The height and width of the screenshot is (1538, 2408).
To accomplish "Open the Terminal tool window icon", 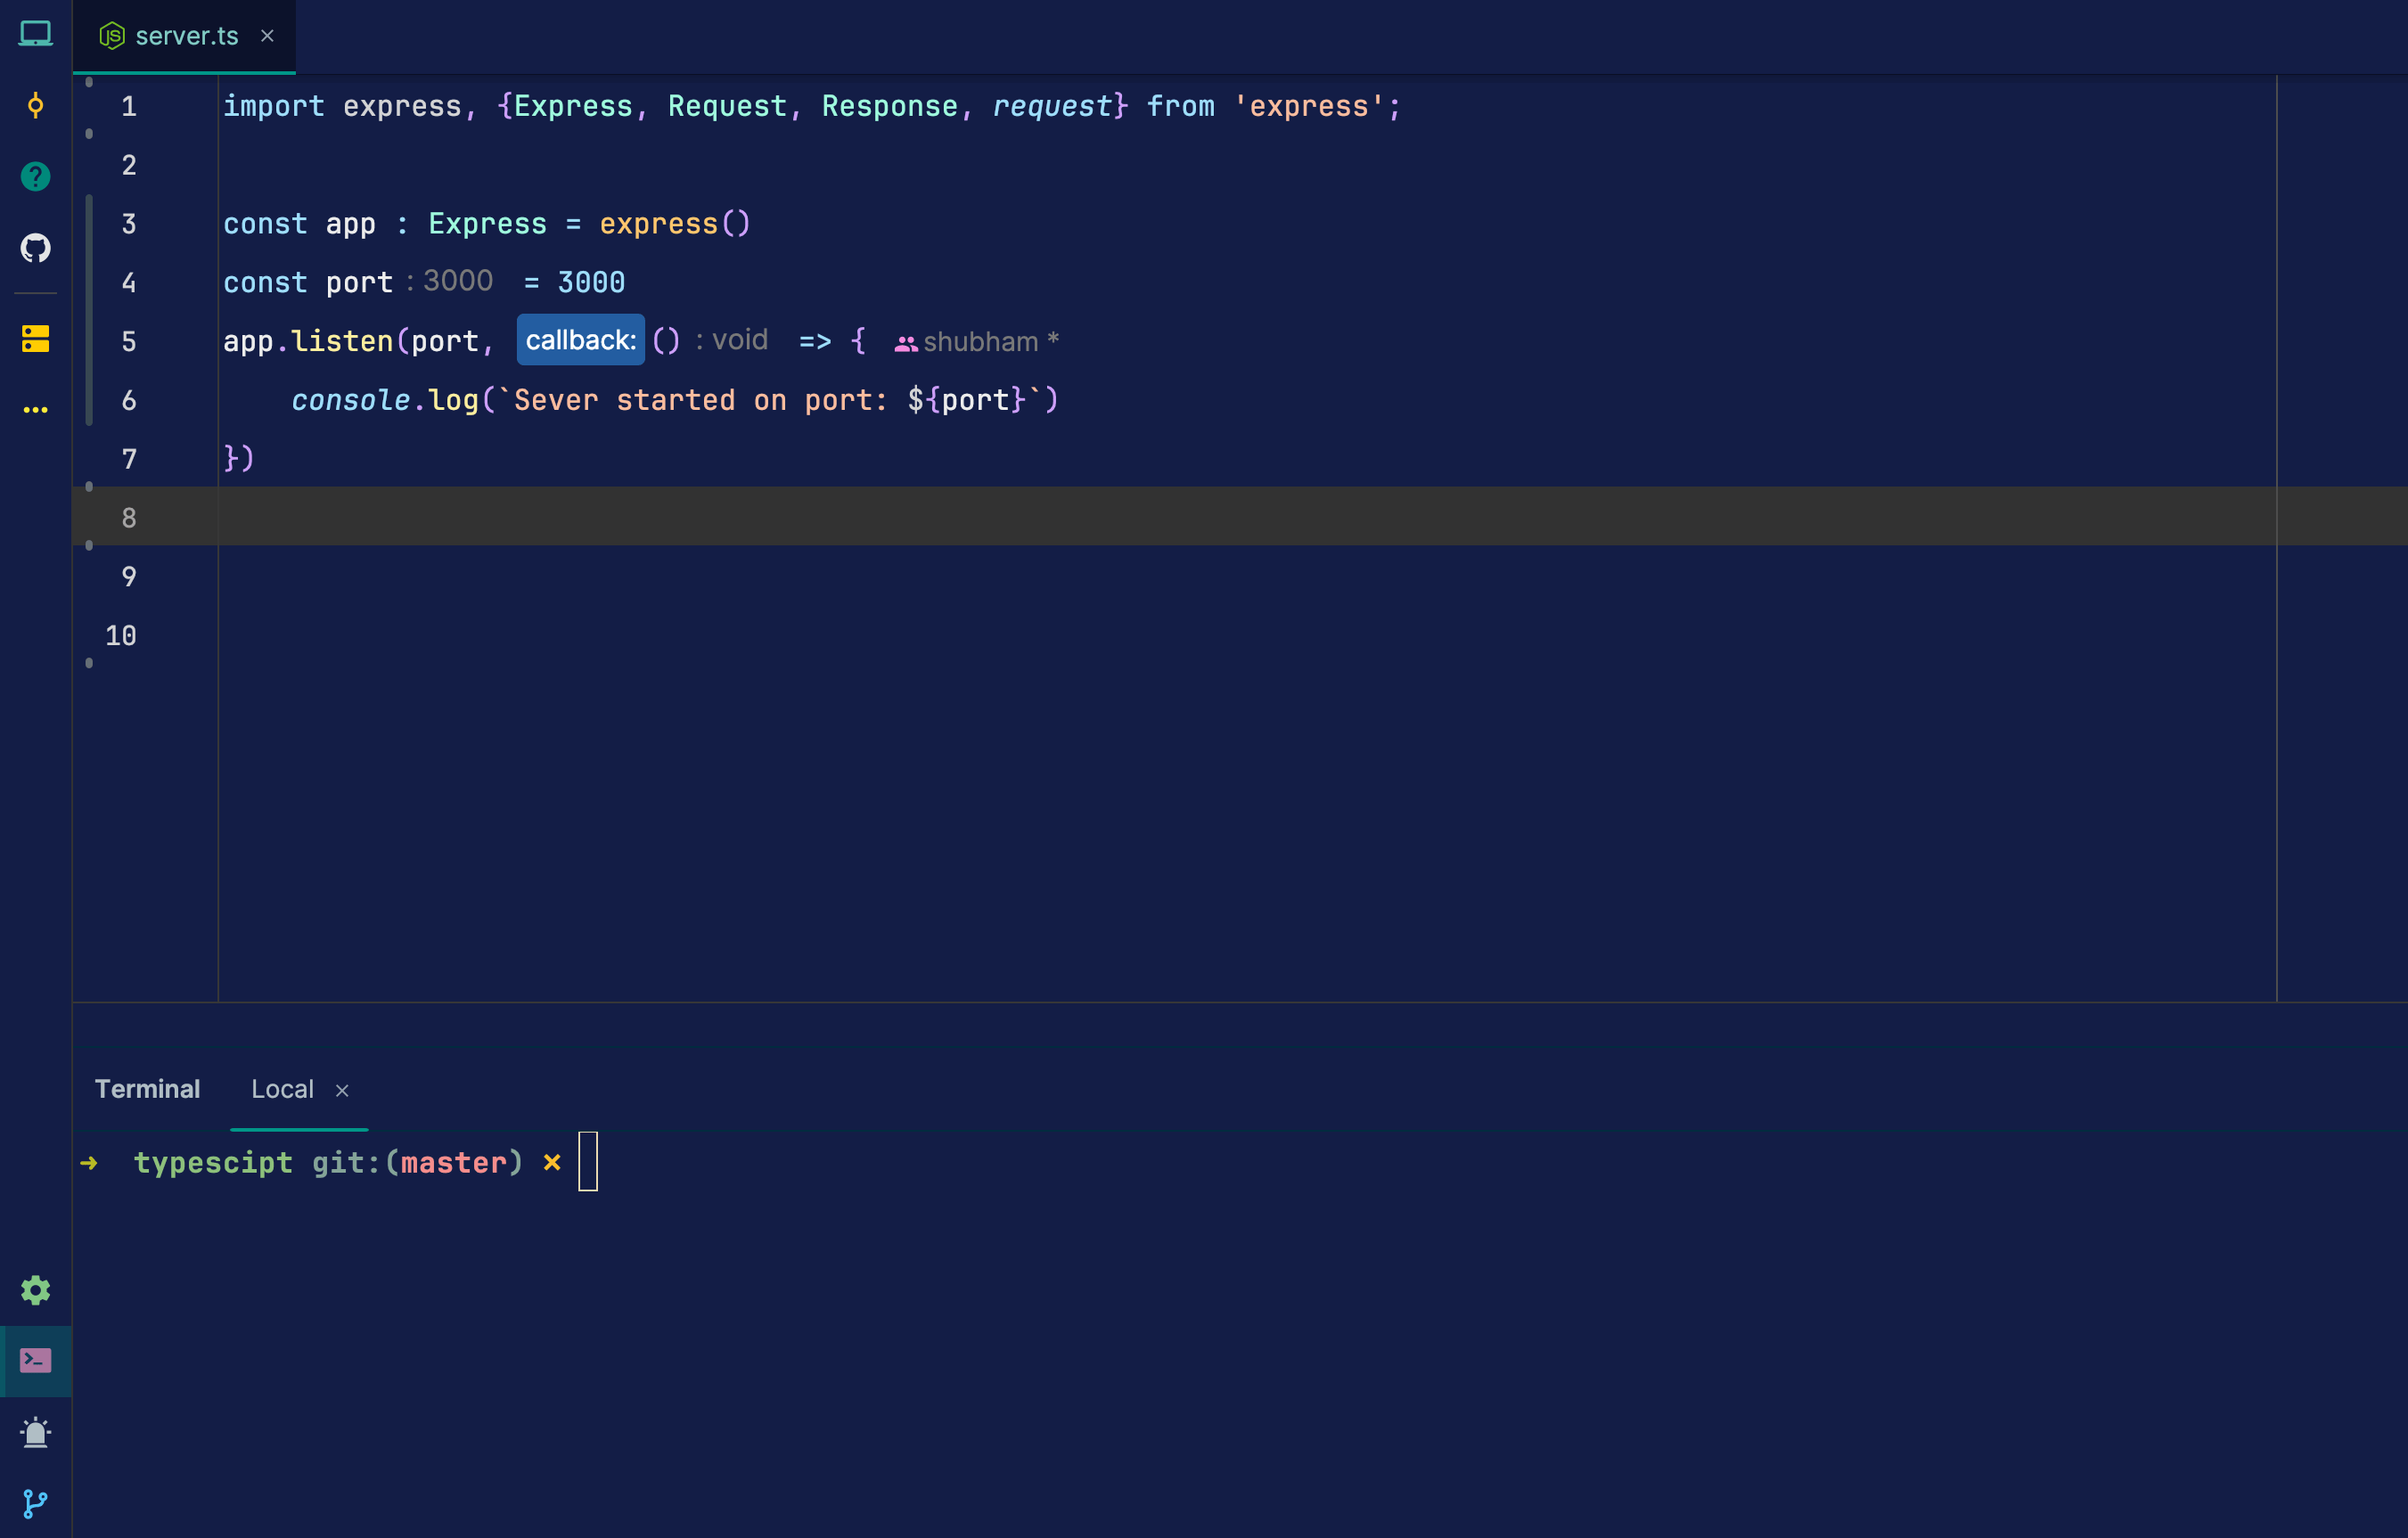I will point(36,1360).
